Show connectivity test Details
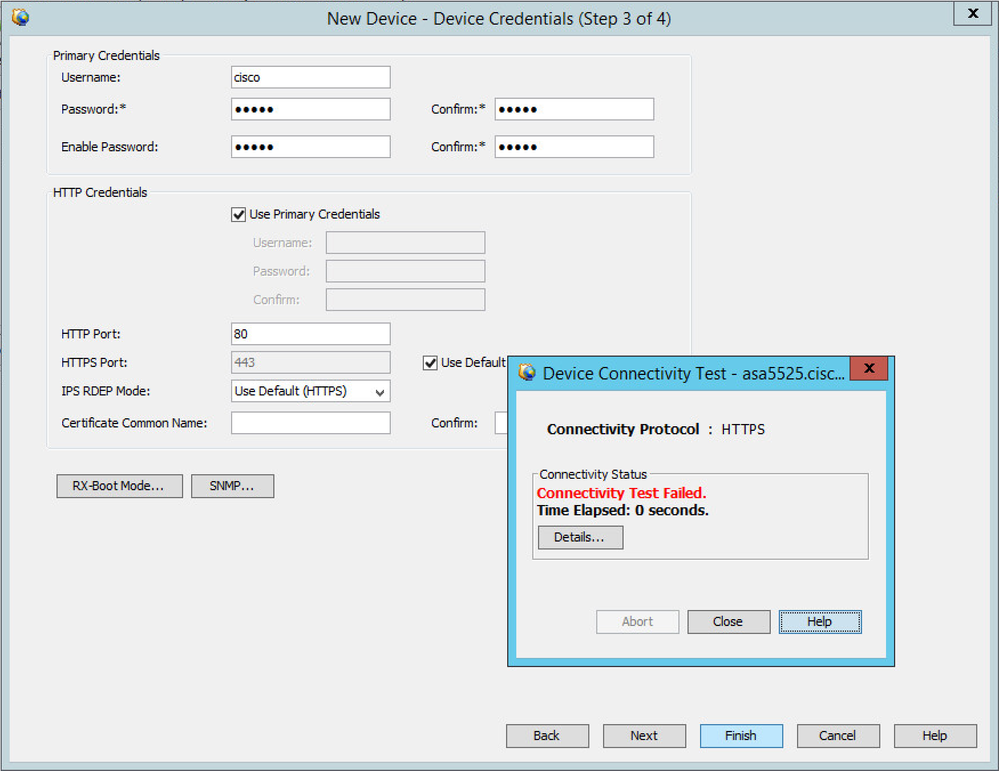This screenshot has width=999, height=771. pos(580,537)
